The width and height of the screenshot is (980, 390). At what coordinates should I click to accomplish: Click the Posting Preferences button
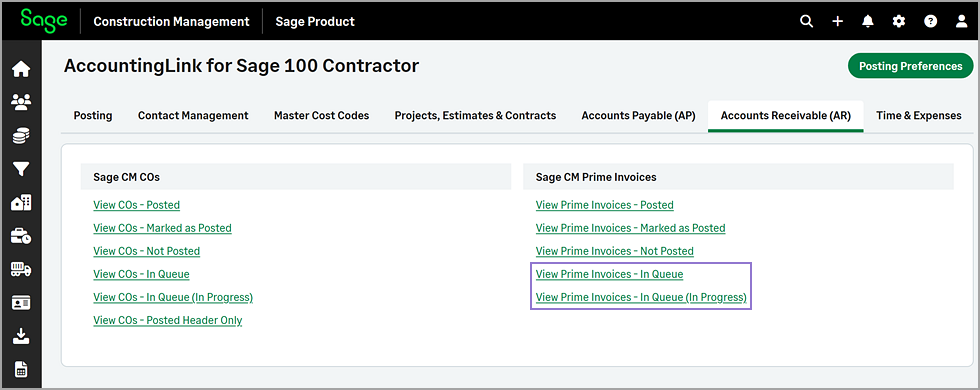click(x=911, y=66)
